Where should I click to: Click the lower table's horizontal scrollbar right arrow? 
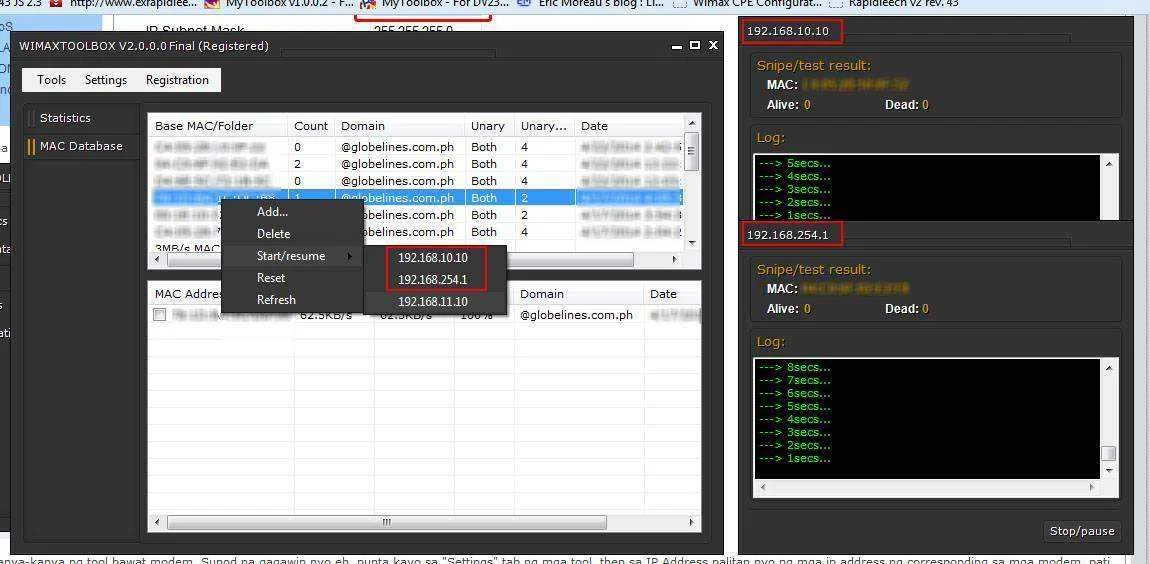pyautogui.click(x=692, y=523)
